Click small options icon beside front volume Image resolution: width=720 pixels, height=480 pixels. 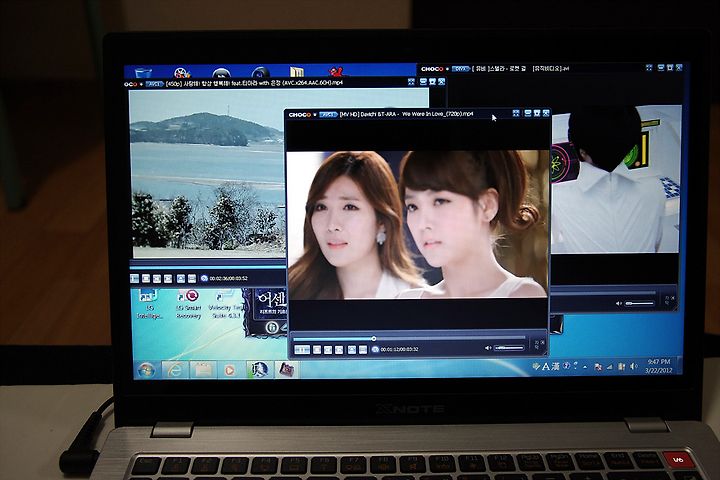(539, 345)
